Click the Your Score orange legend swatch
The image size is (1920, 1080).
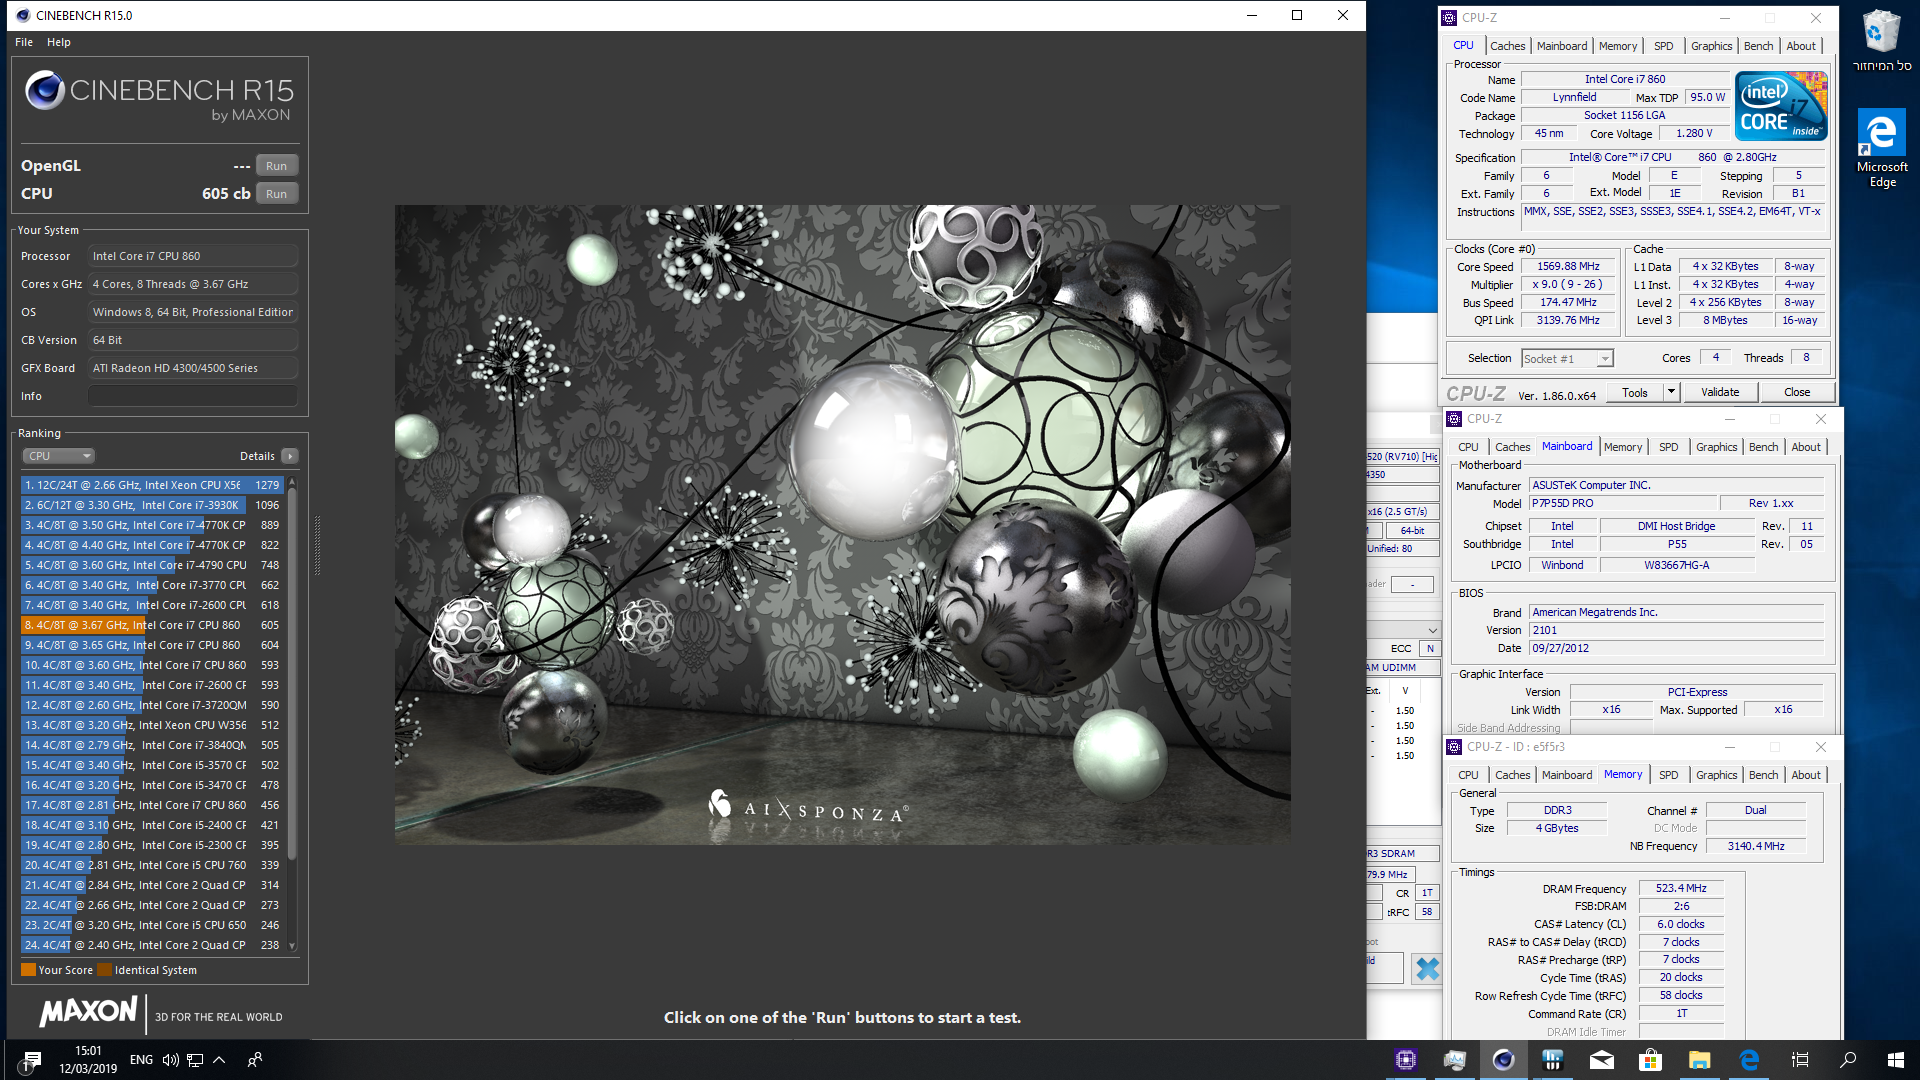coord(28,970)
